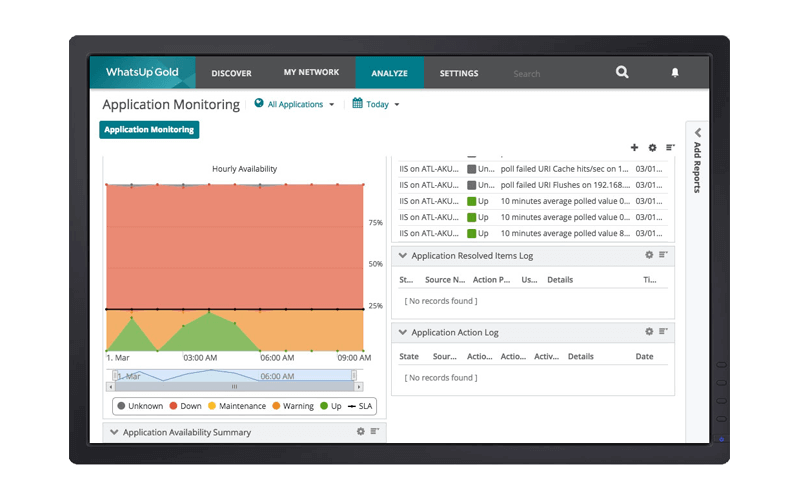Select row 'poll failed URI Cache hits/sec'
800x500 pixels.
[x=531, y=169]
